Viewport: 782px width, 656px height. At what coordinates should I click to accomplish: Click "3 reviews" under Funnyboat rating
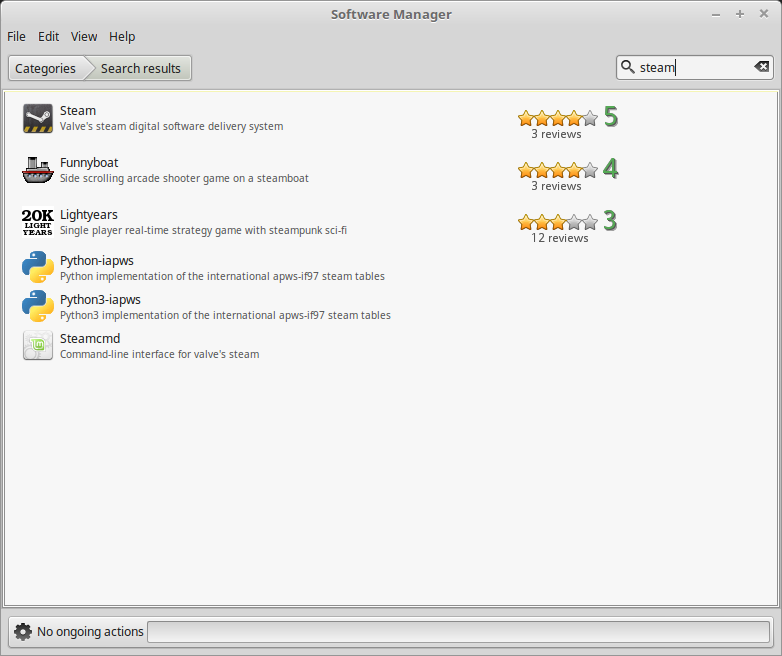coord(556,186)
